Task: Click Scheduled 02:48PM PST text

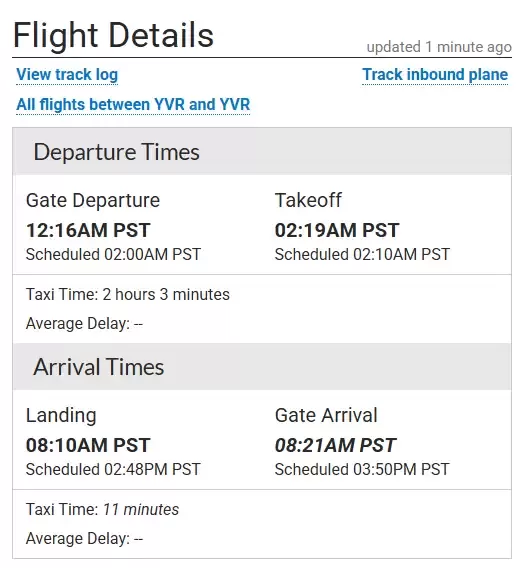Action: (x=113, y=469)
